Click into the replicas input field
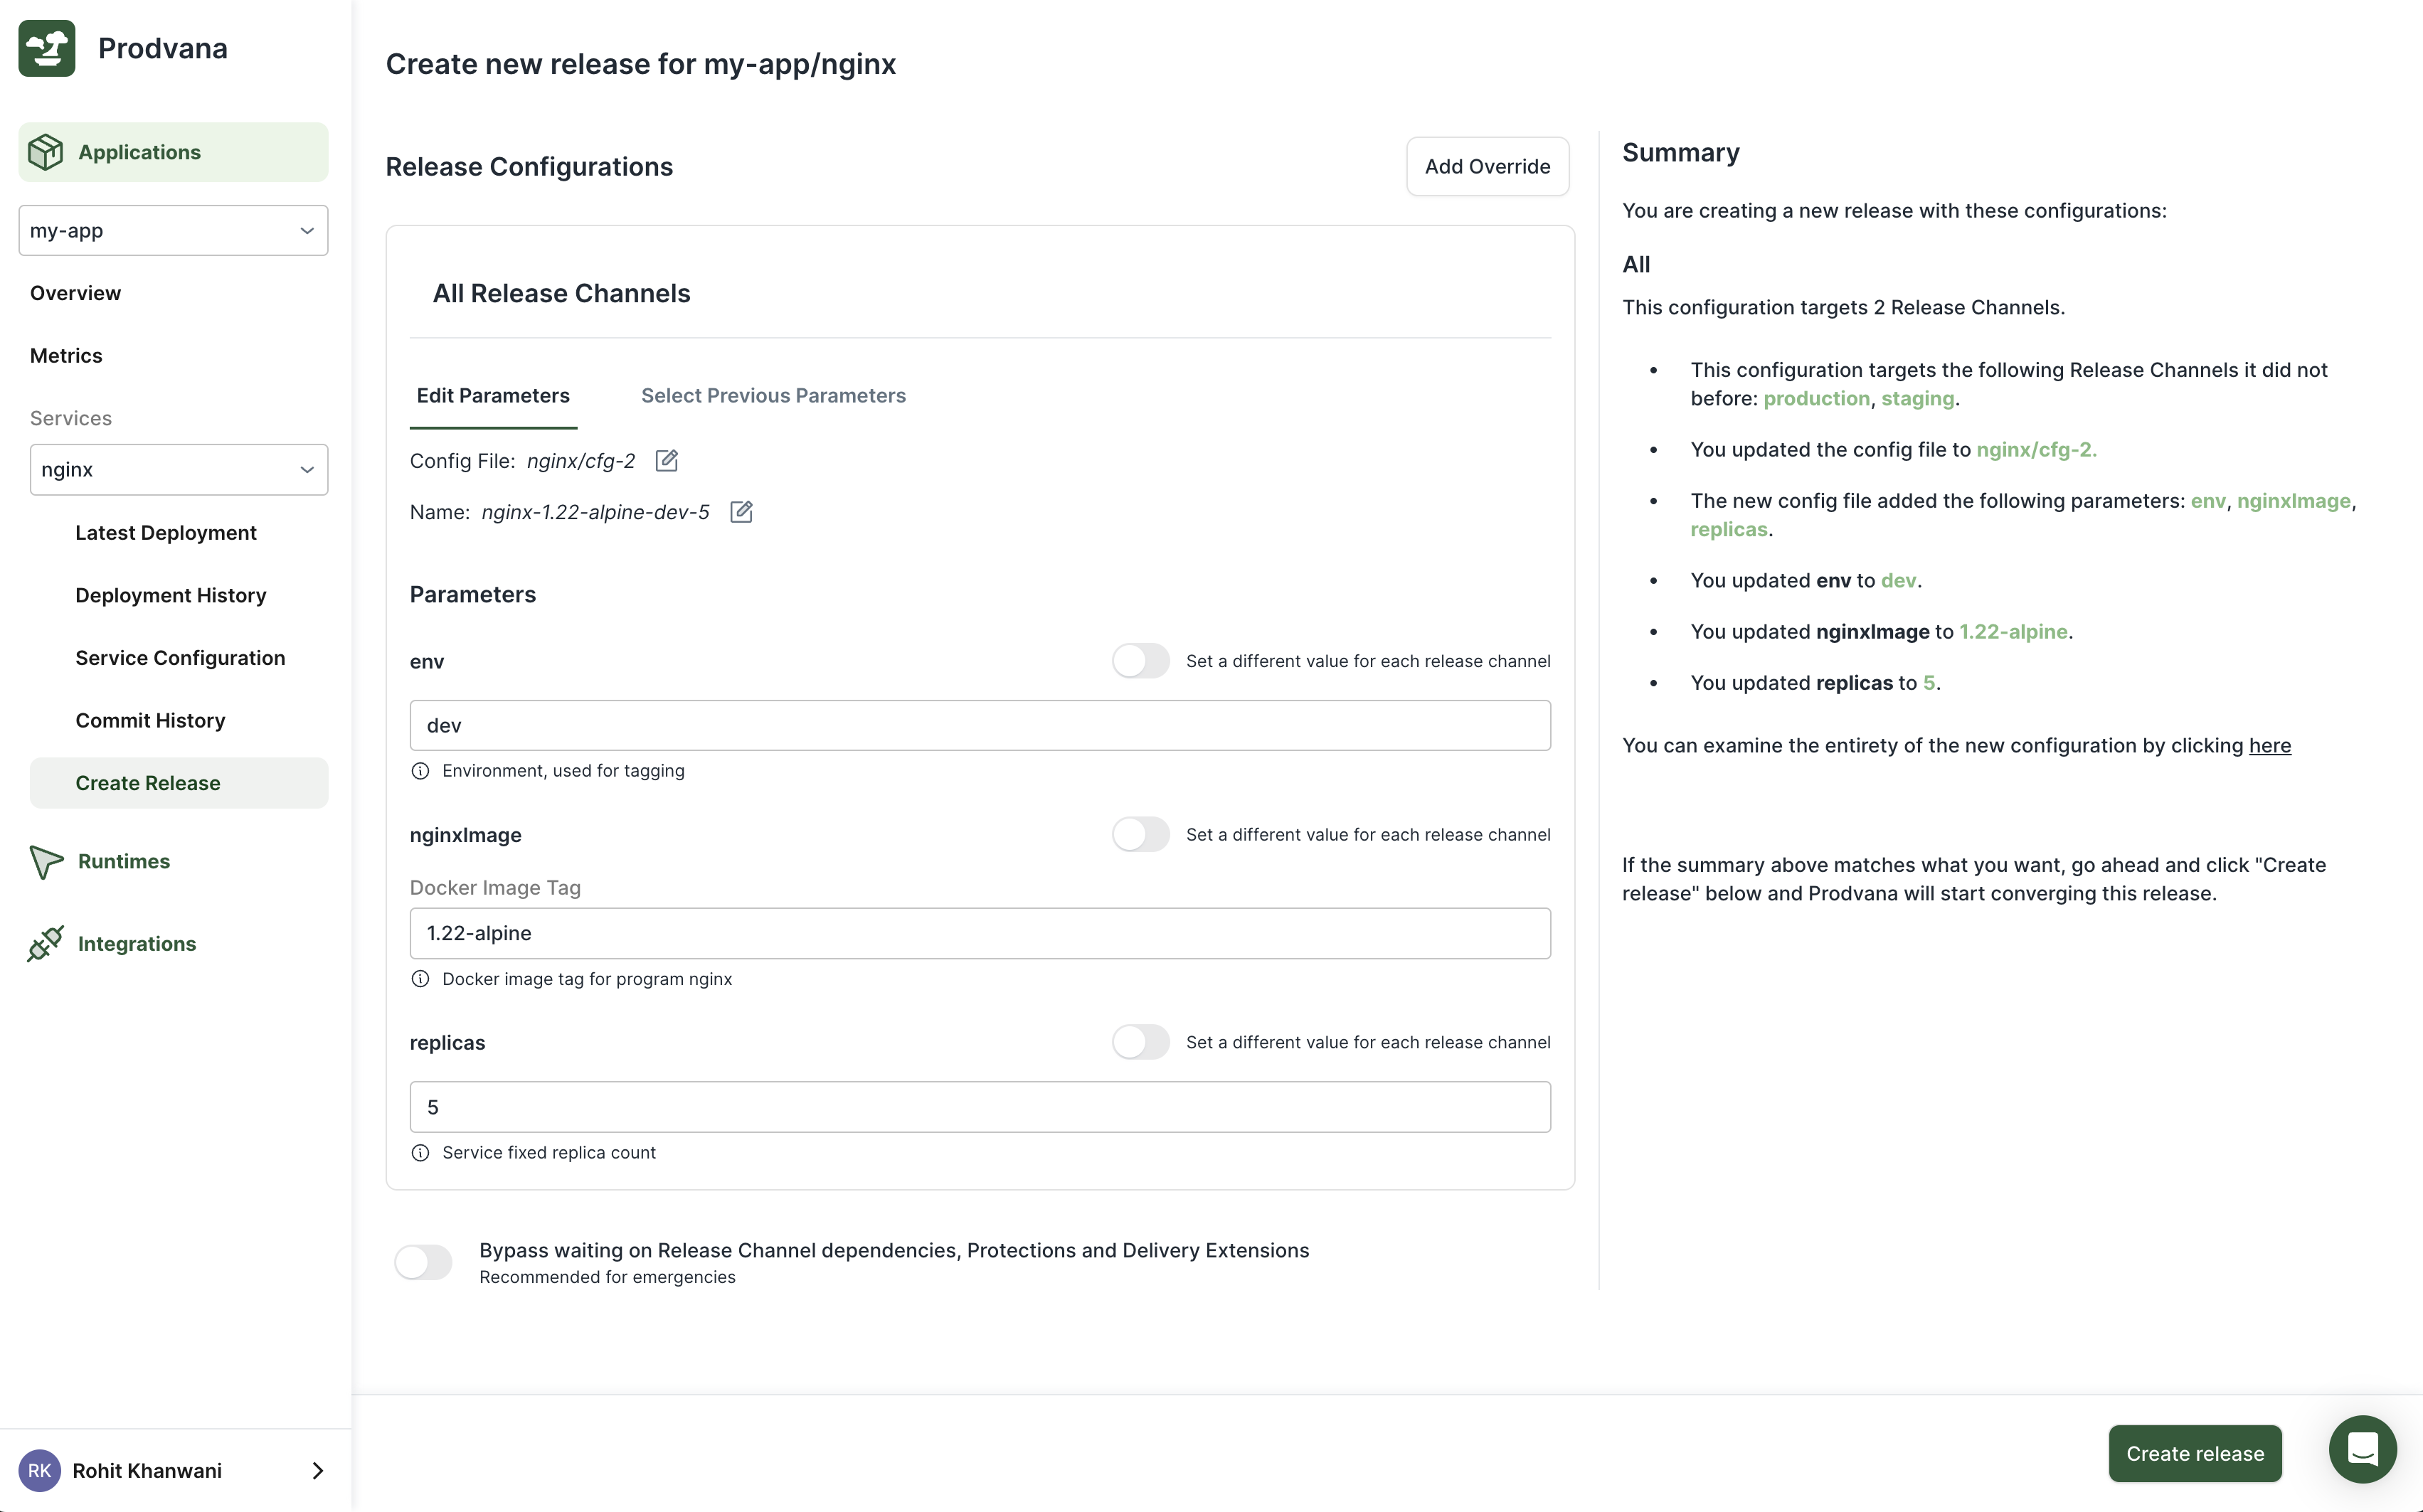Screen dimensions: 2423x1512 click(x=979, y=1107)
